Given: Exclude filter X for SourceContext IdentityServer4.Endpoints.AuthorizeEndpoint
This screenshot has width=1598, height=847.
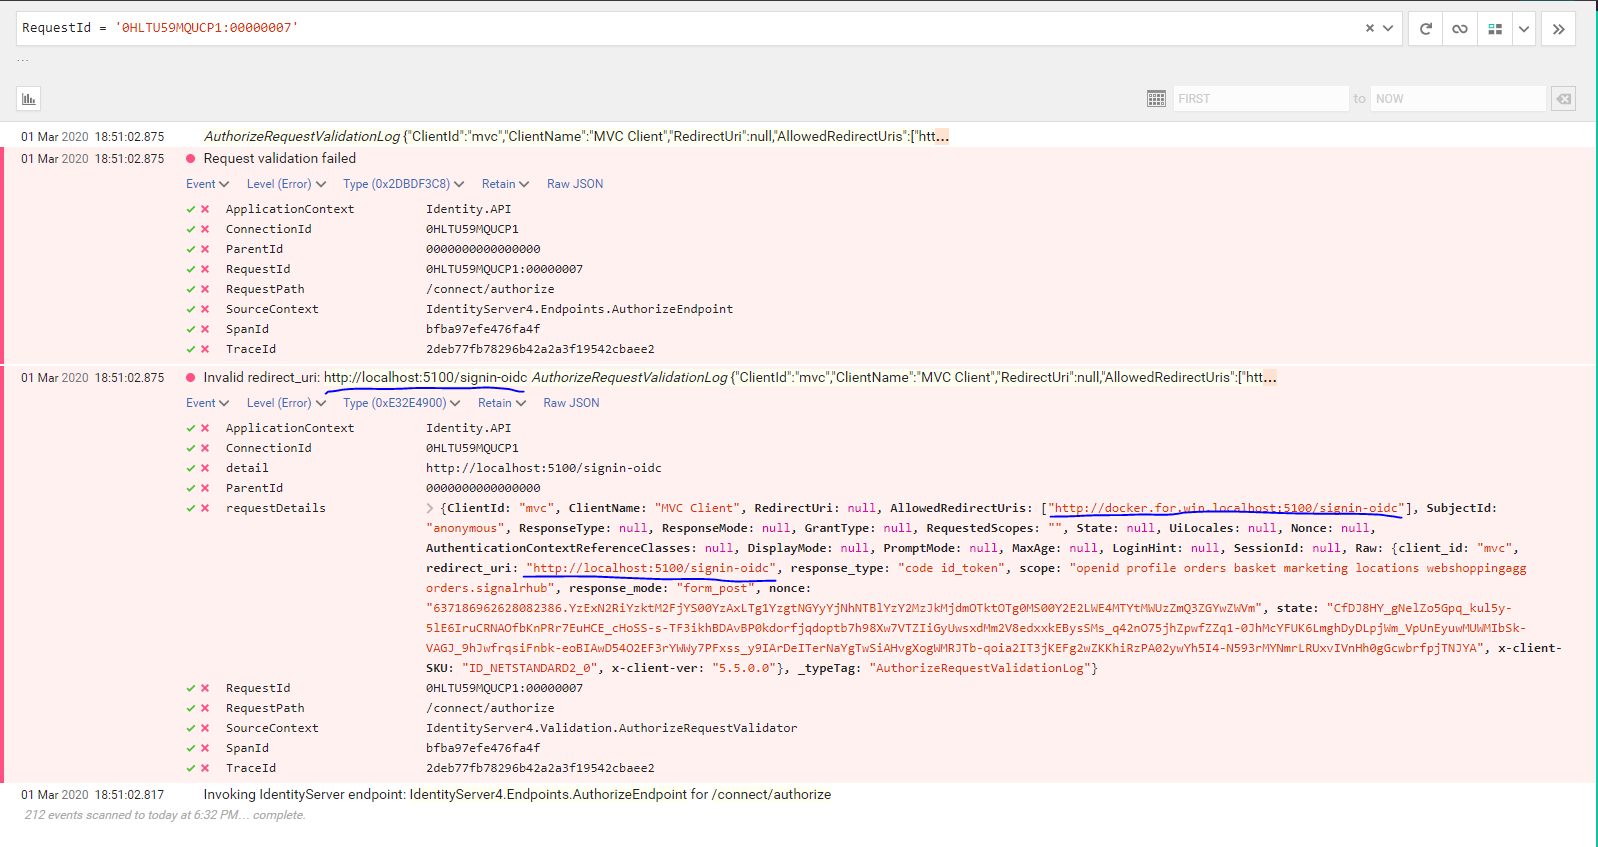Looking at the screenshot, I should click(205, 309).
